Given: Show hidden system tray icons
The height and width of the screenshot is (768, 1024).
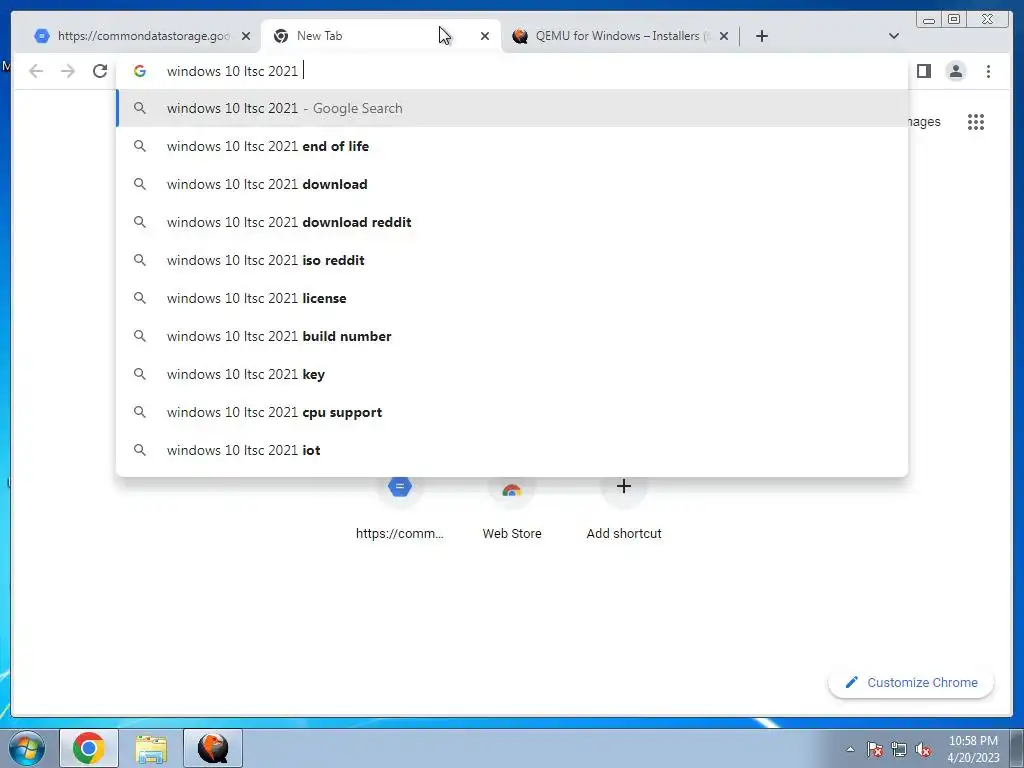Looking at the screenshot, I should click(x=850, y=749).
